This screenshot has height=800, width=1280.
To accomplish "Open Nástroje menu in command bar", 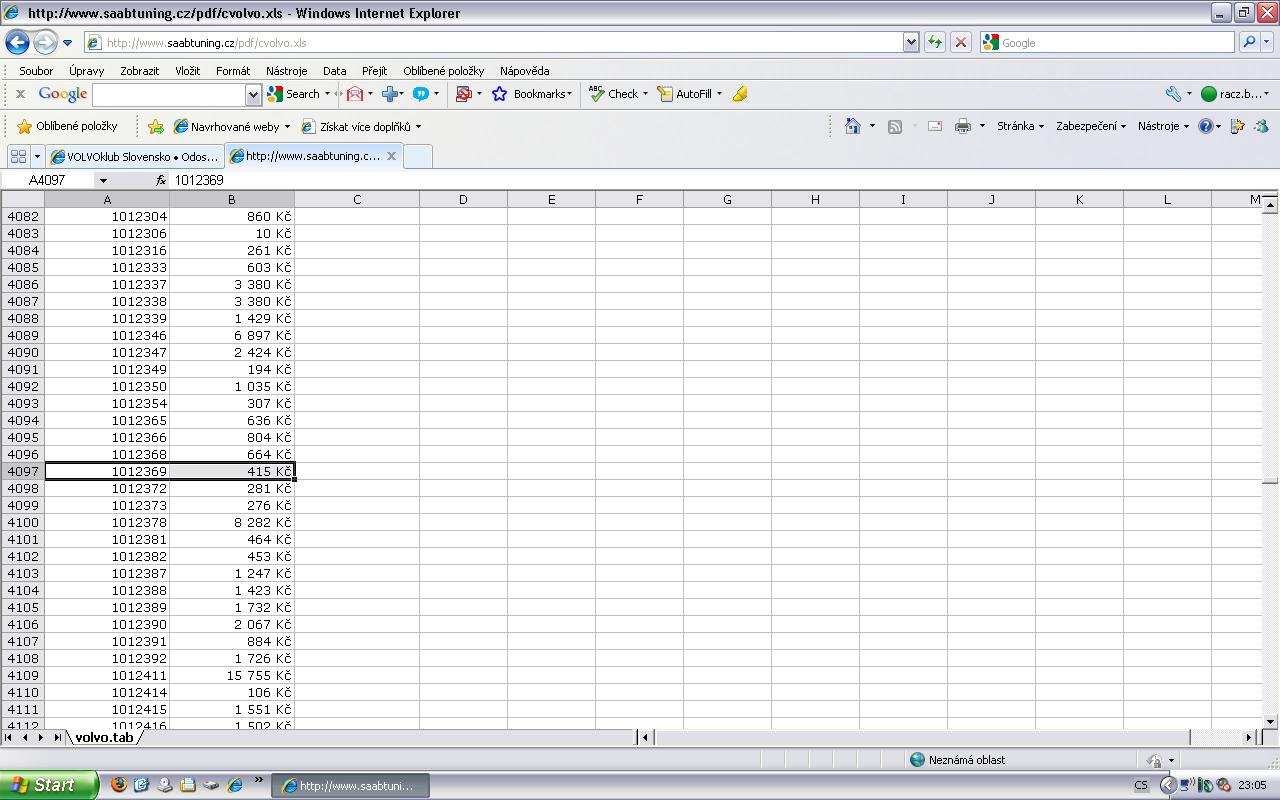I will (1163, 126).
